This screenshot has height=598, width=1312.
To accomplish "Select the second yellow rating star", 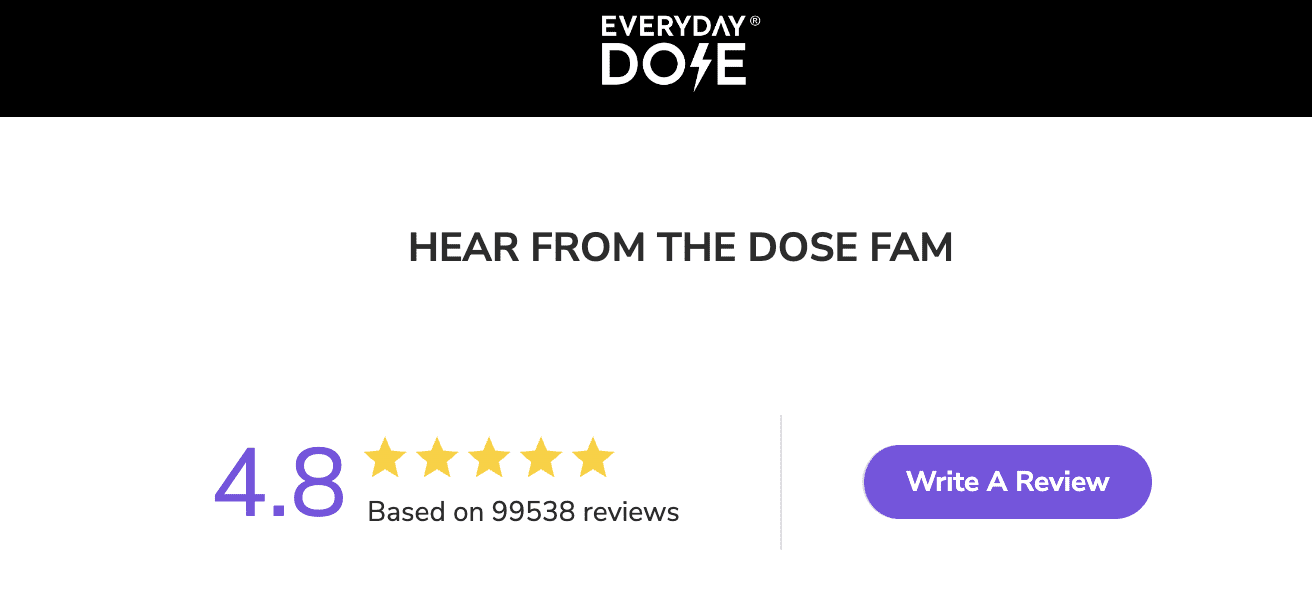I will point(437,458).
